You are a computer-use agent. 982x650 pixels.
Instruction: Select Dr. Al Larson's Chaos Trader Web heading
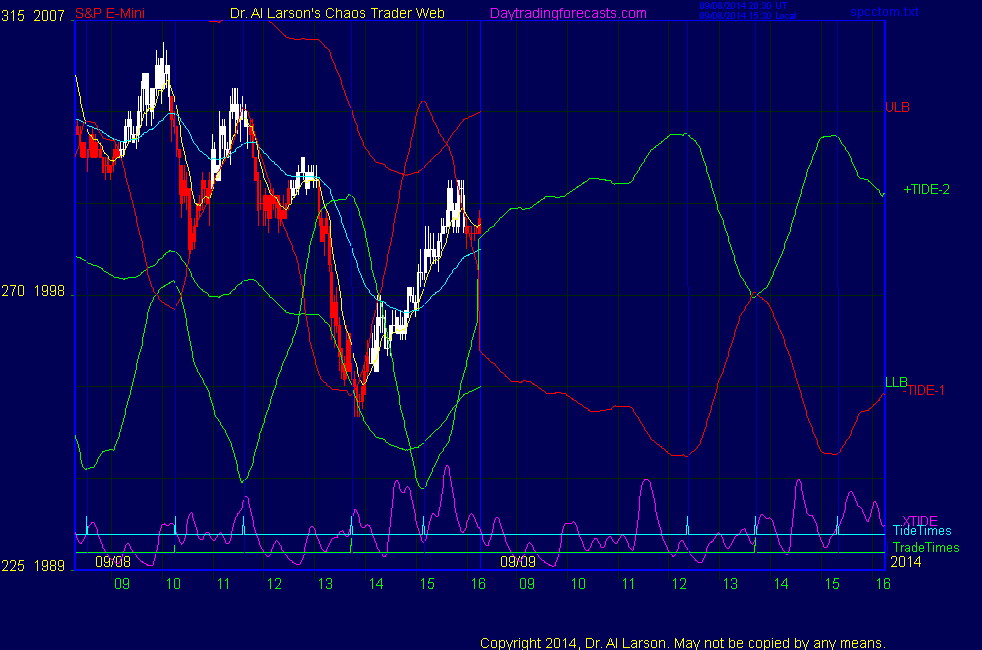(x=337, y=13)
